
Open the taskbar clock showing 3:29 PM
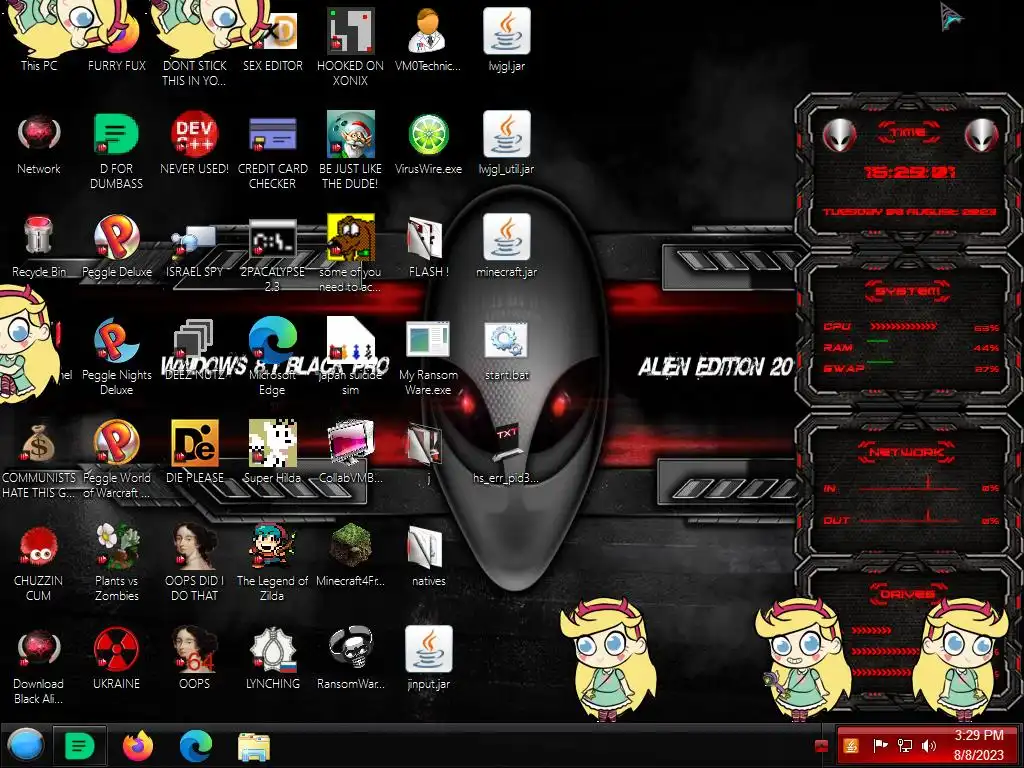[978, 745]
